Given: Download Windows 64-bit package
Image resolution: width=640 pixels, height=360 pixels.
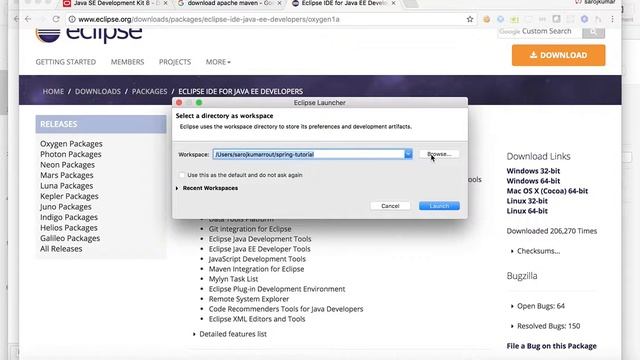Looking at the screenshot, I should [x=533, y=181].
